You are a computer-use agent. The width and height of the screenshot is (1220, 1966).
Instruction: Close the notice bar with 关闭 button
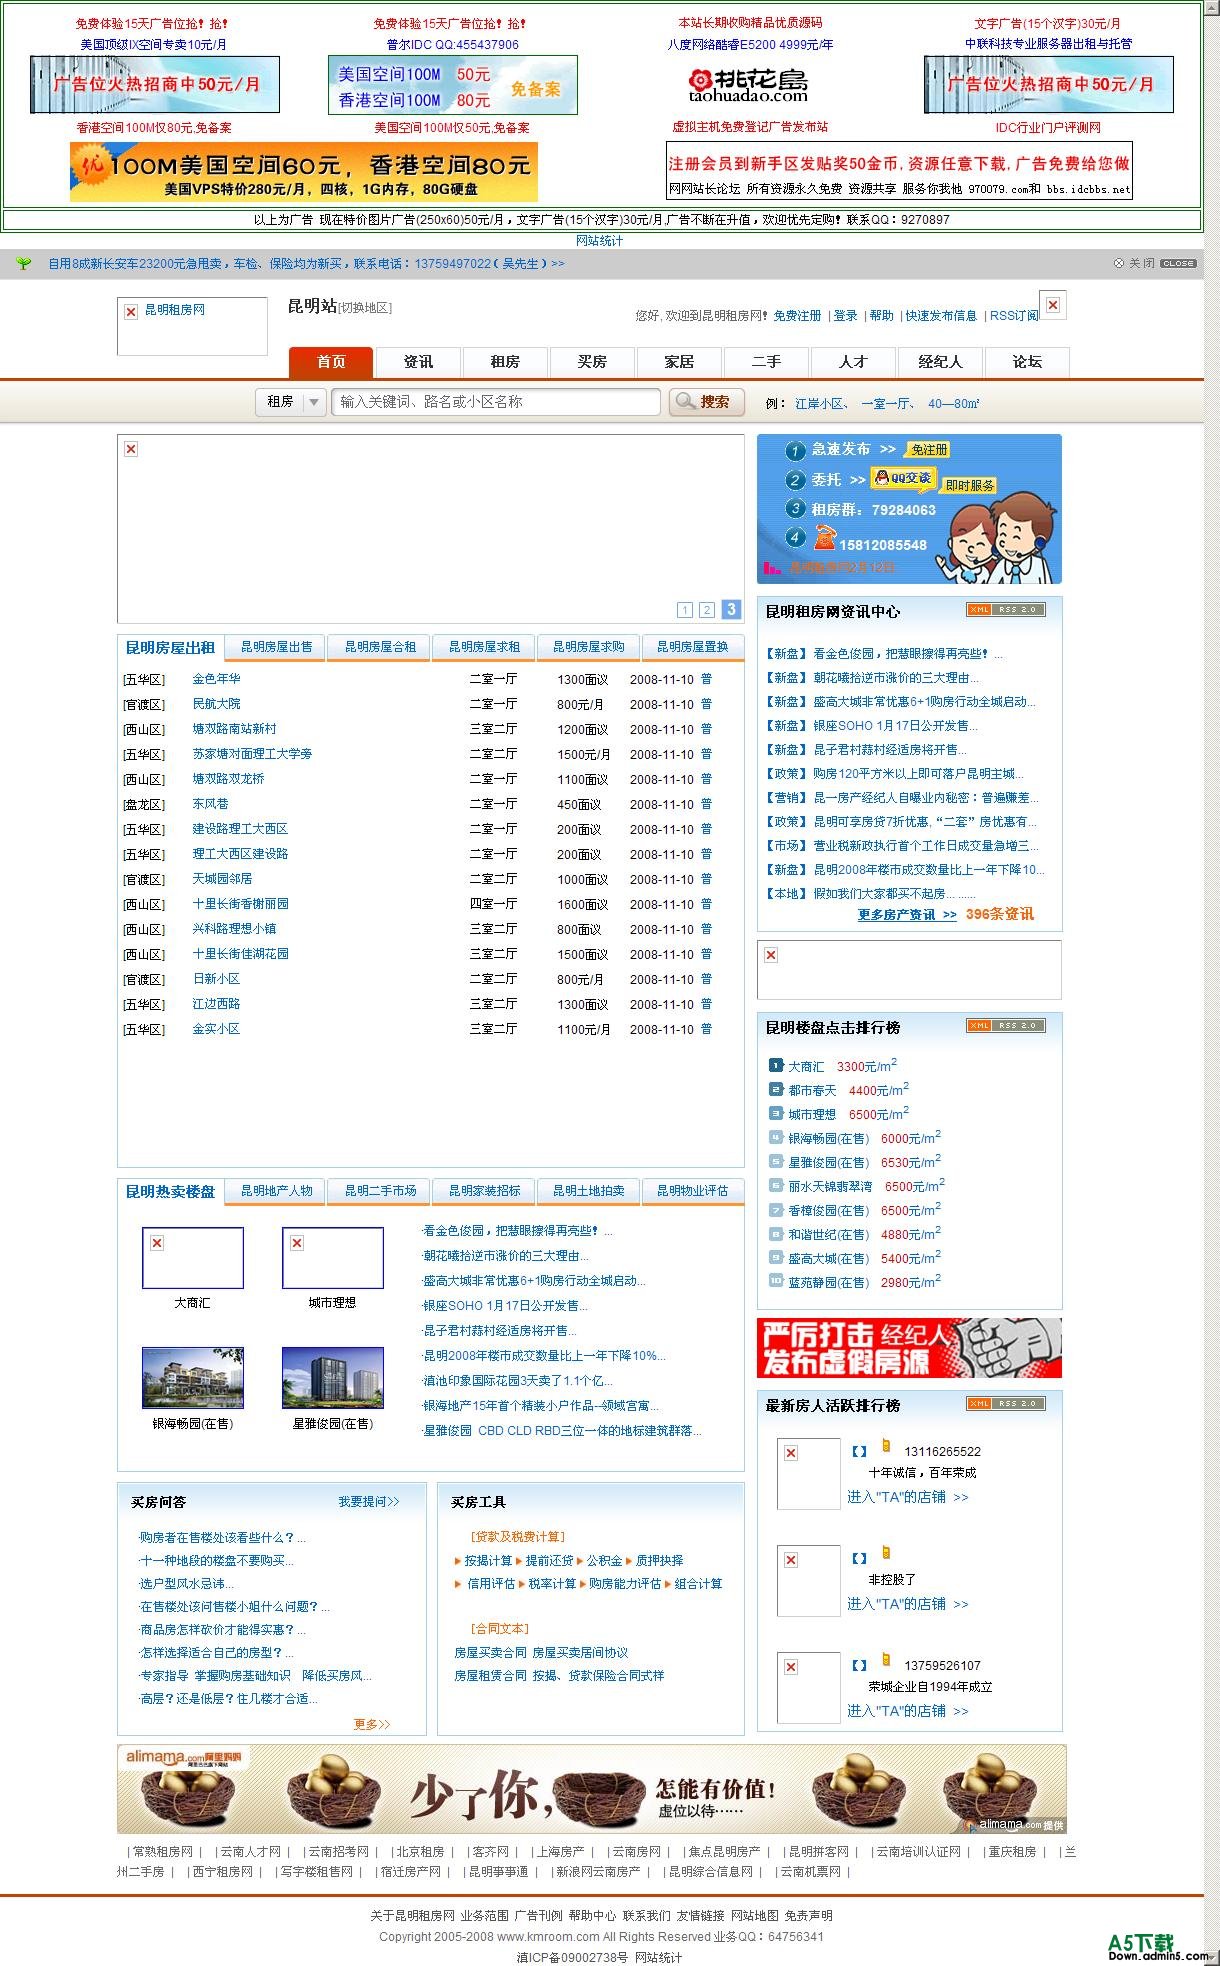click(x=1155, y=264)
